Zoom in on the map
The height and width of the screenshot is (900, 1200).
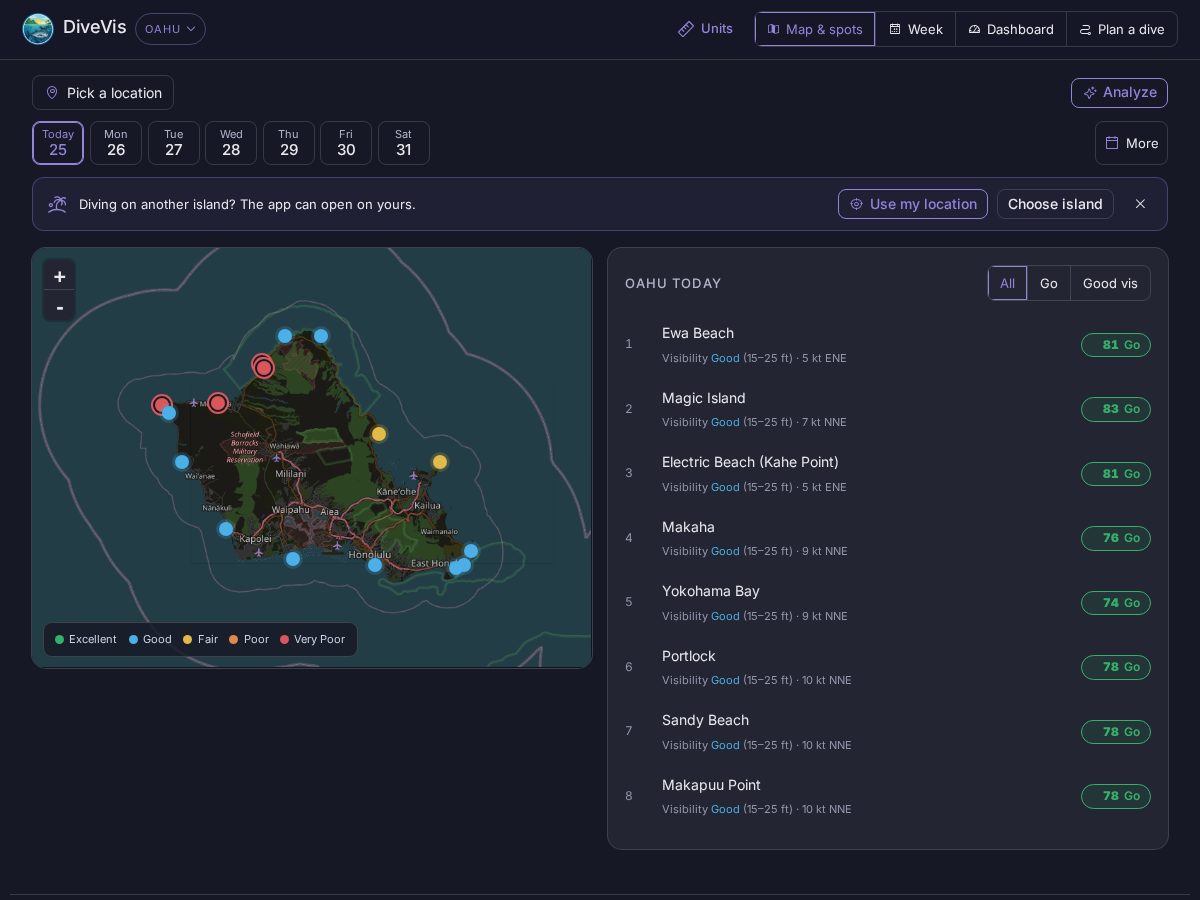point(59,276)
